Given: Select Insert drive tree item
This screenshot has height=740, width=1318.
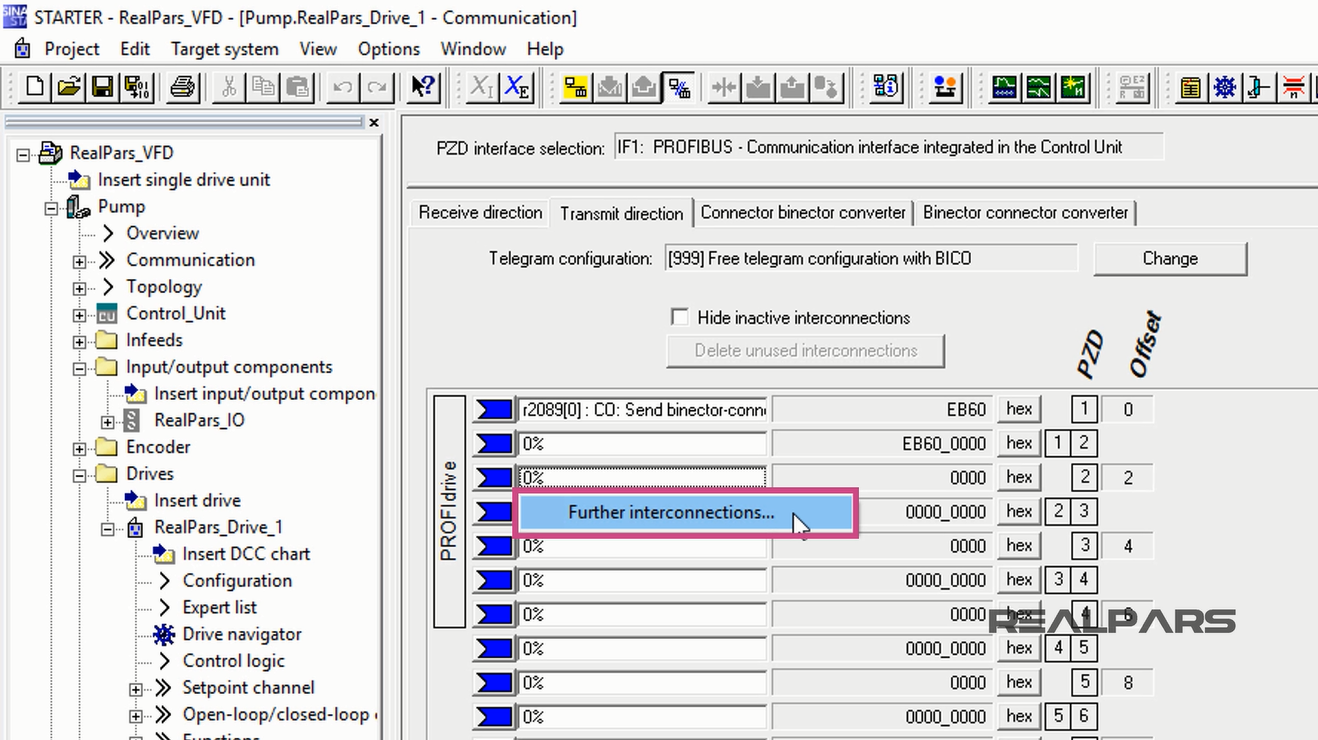Looking at the screenshot, I should (197, 501).
